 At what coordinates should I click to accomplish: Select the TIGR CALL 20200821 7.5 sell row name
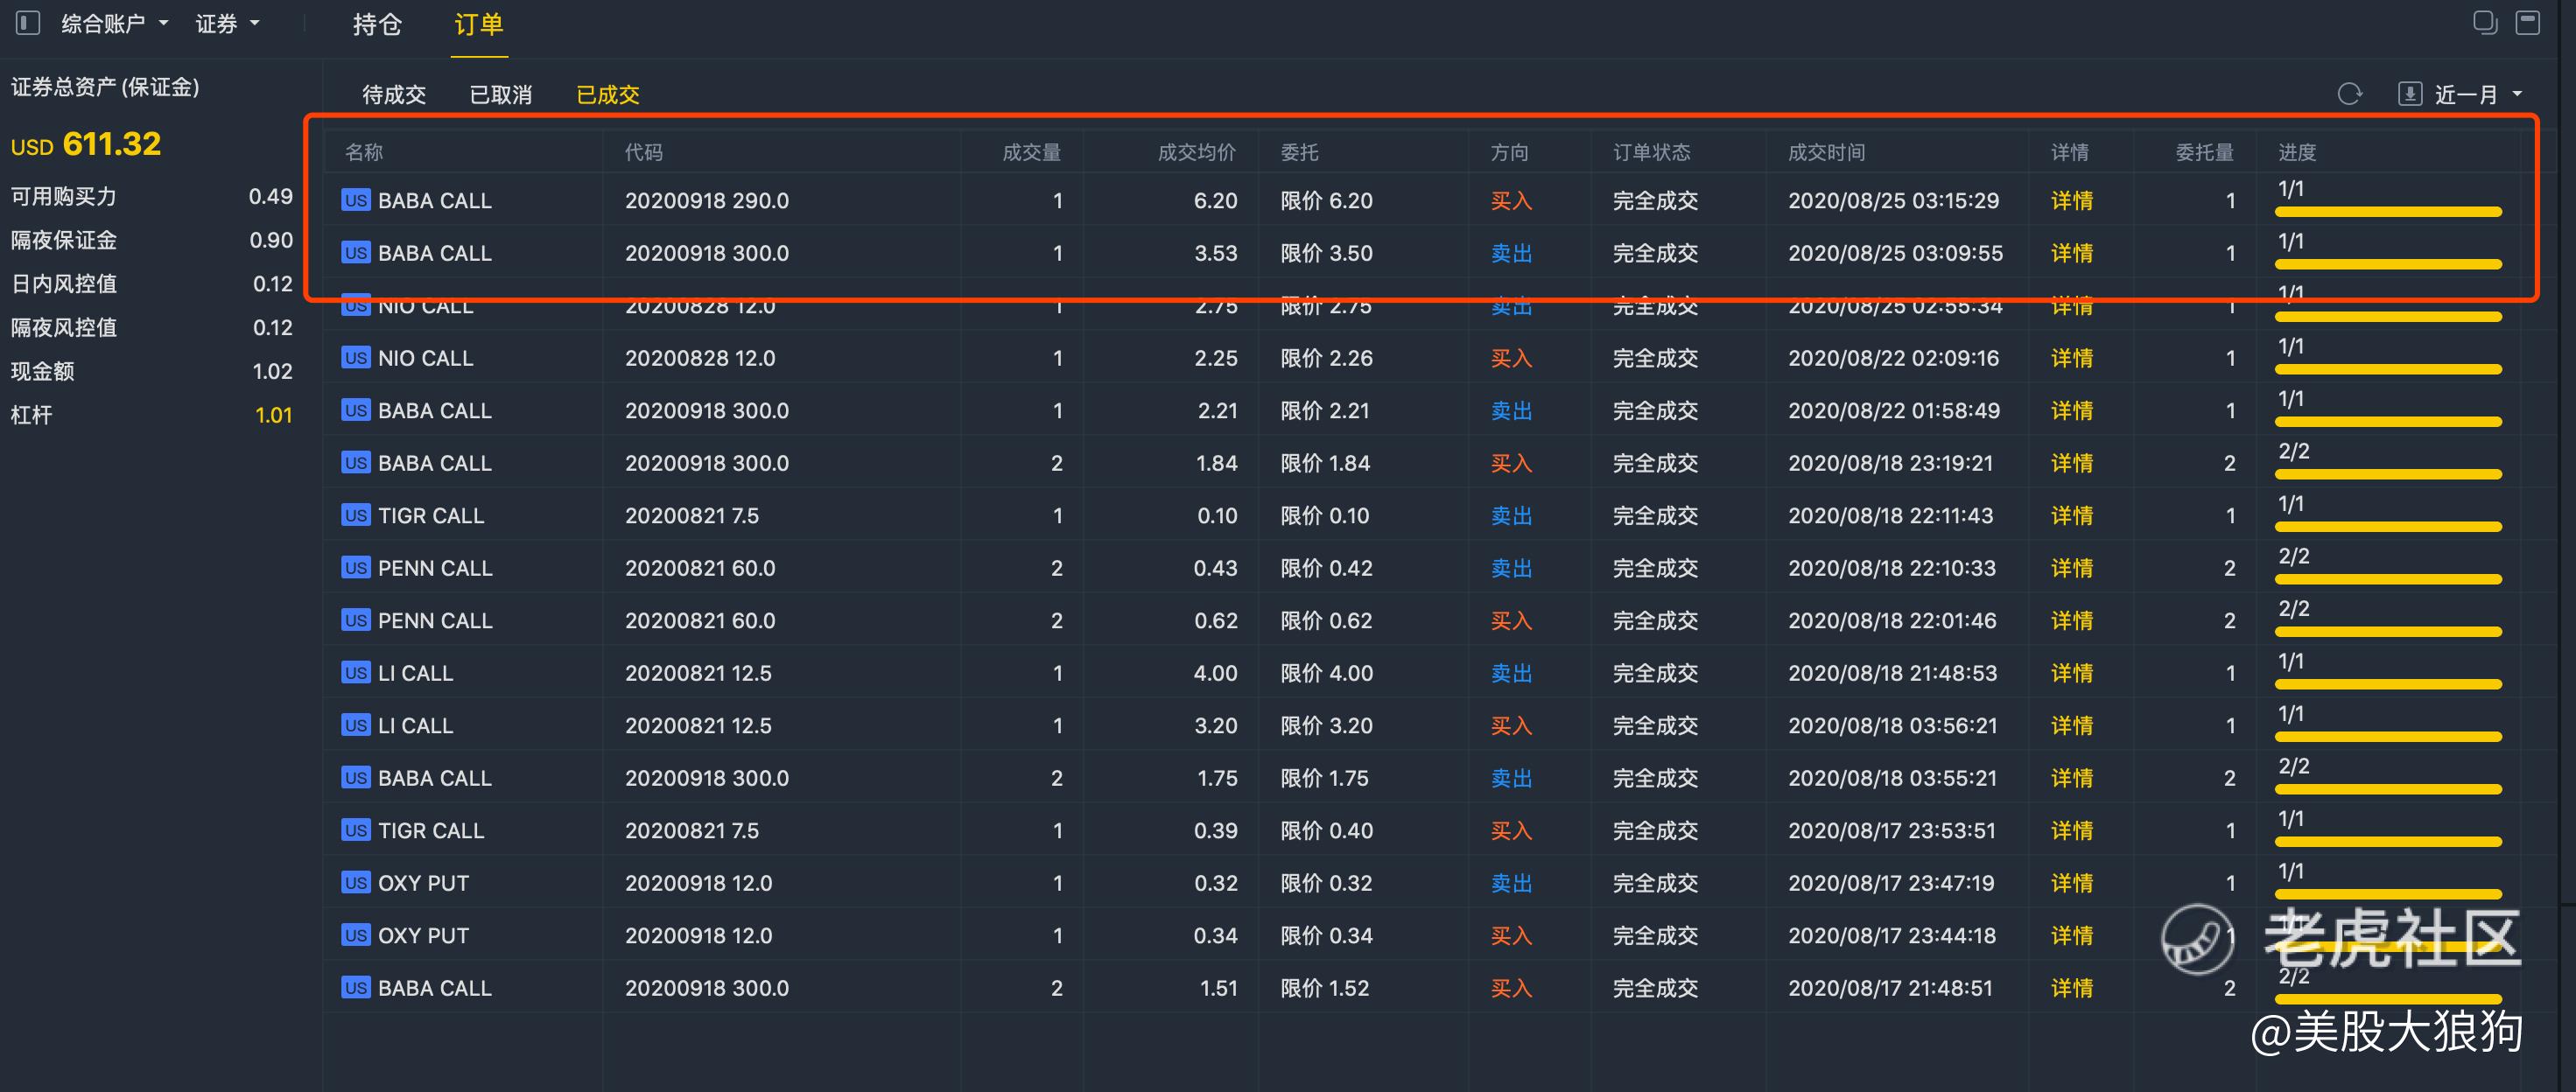(431, 515)
